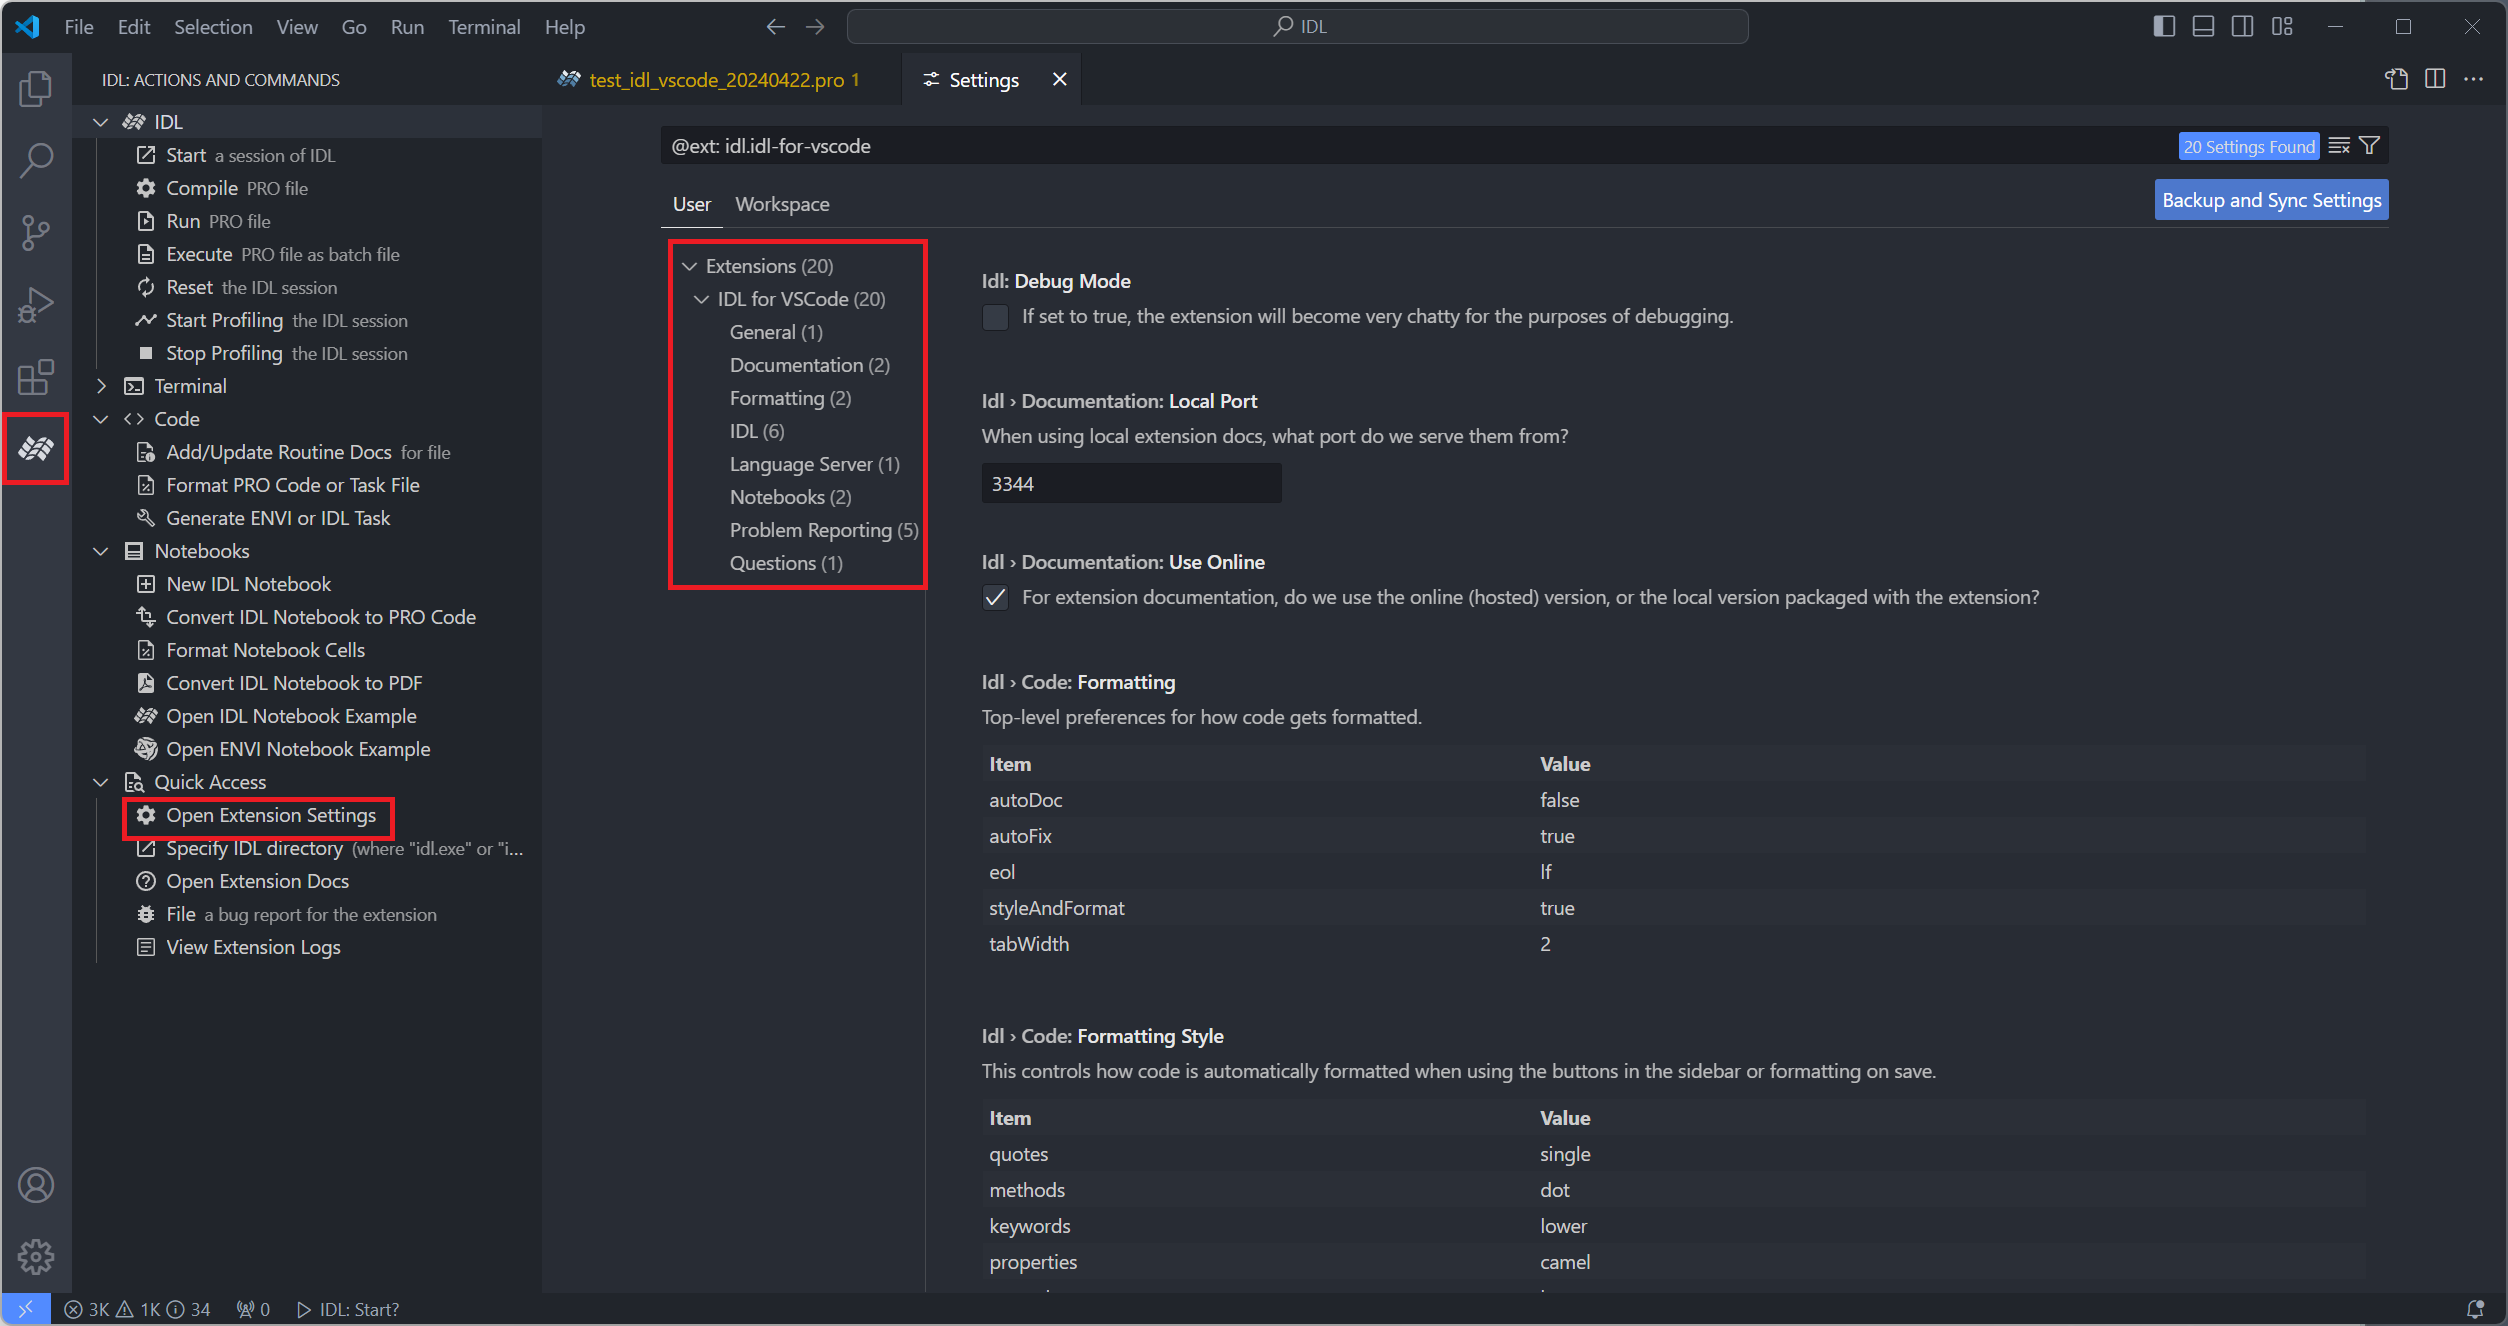Expand the Terminal tree section
This screenshot has height=1326, width=2508.
click(x=101, y=386)
